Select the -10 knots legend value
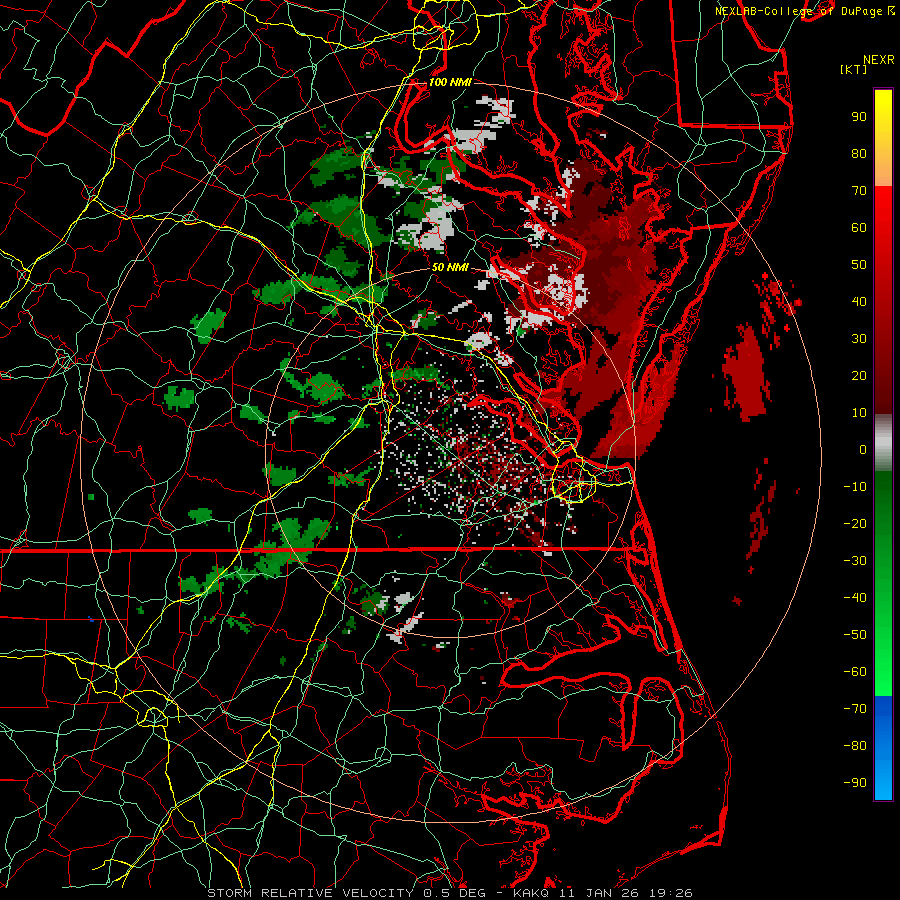Image resolution: width=900 pixels, height=900 pixels. point(855,487)
